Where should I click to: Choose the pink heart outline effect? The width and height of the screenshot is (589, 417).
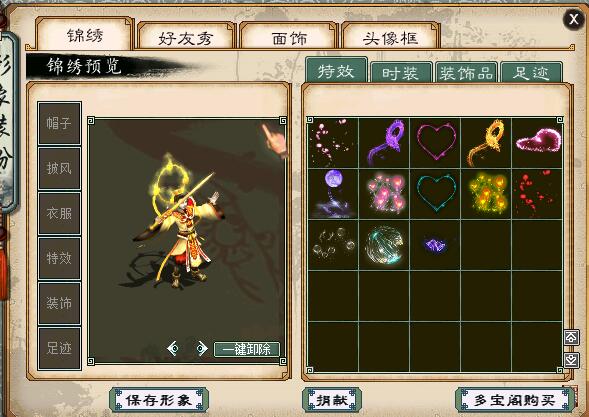pyautogui.click(x=435, y=143)
